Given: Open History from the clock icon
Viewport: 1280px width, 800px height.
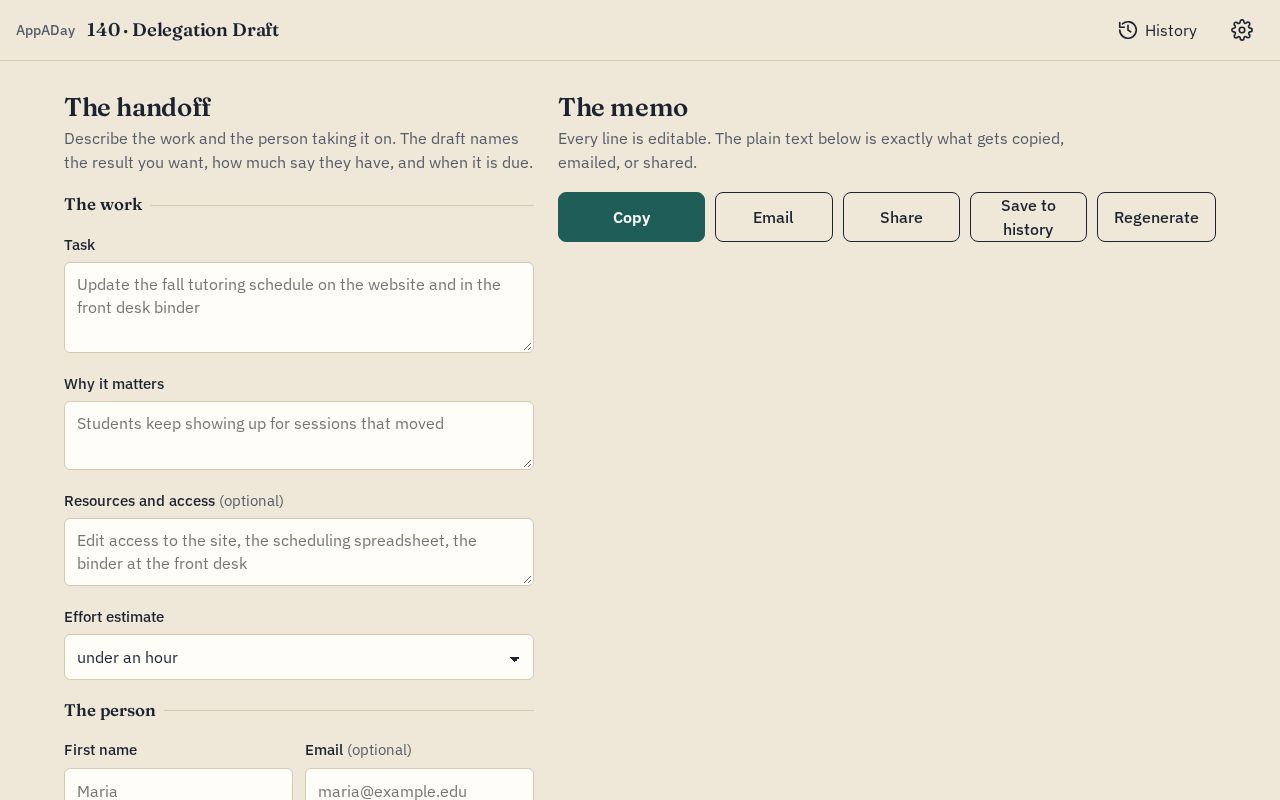Looking at the screenshot, I should 1157,30.
